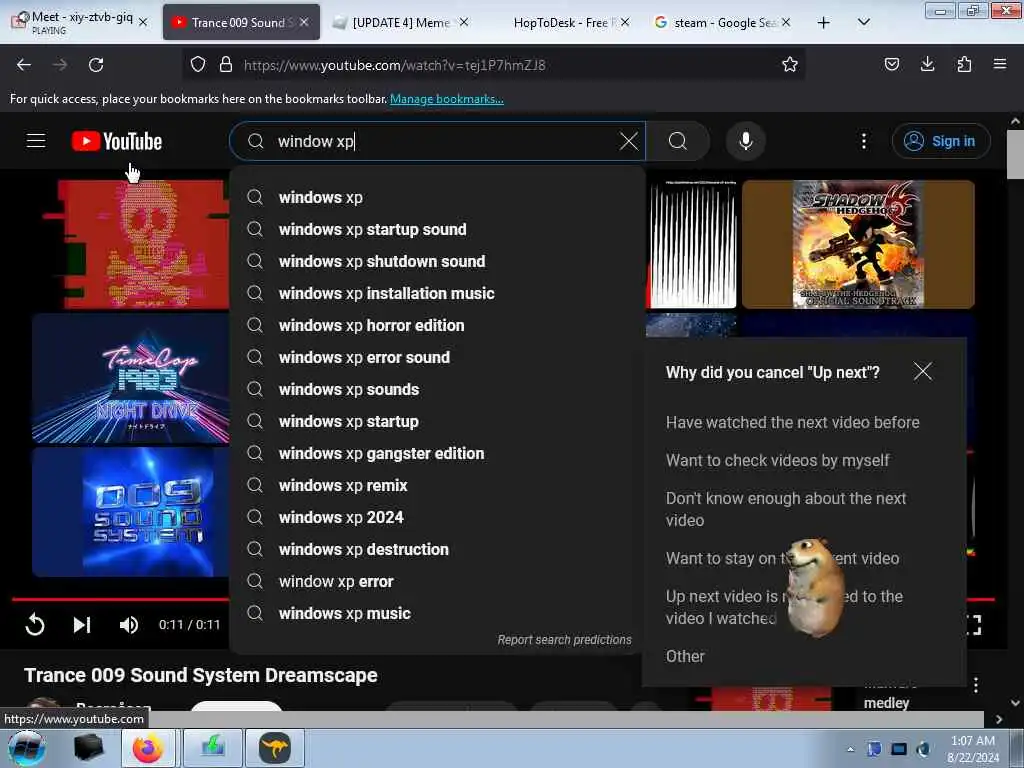This screenshot has height=768, width=1024.
Task: View site security padlock information
Action: point(226,65)
